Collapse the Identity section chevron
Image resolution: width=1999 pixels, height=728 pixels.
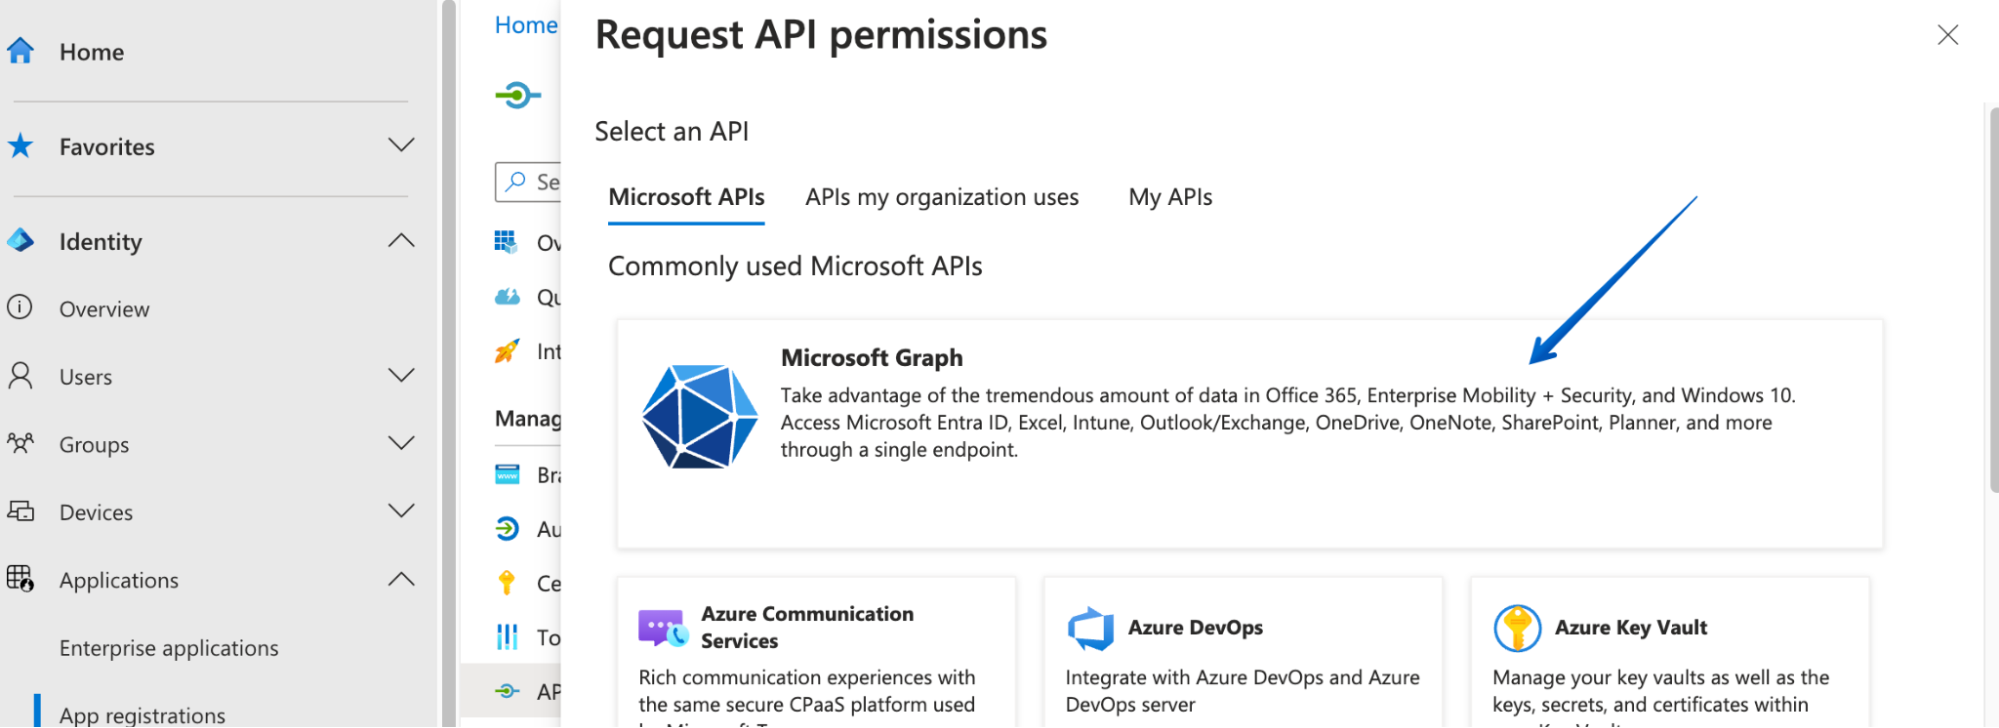(x=401, y=241)
